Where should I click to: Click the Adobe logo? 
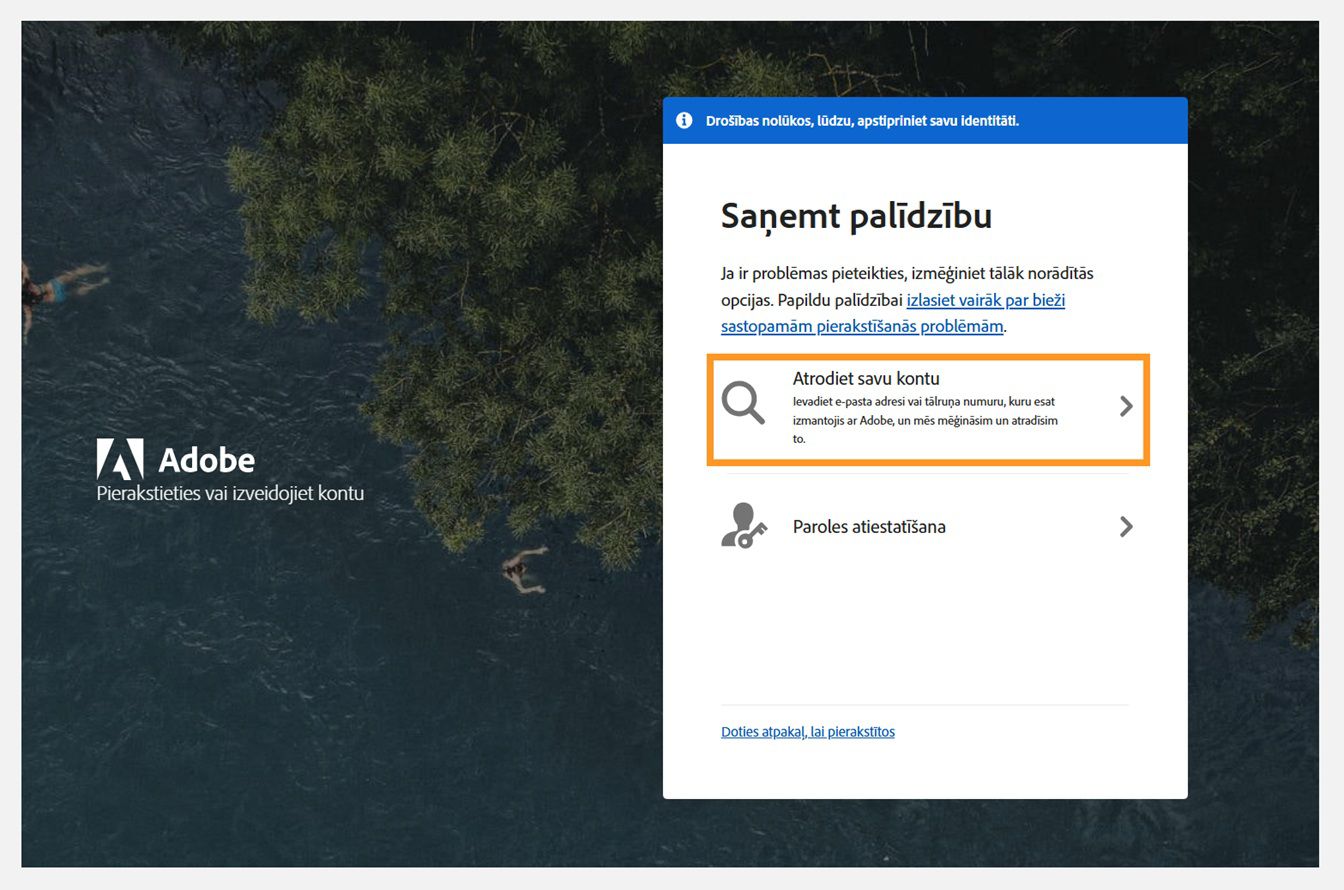pyautogui.click(x=175, y=460)
